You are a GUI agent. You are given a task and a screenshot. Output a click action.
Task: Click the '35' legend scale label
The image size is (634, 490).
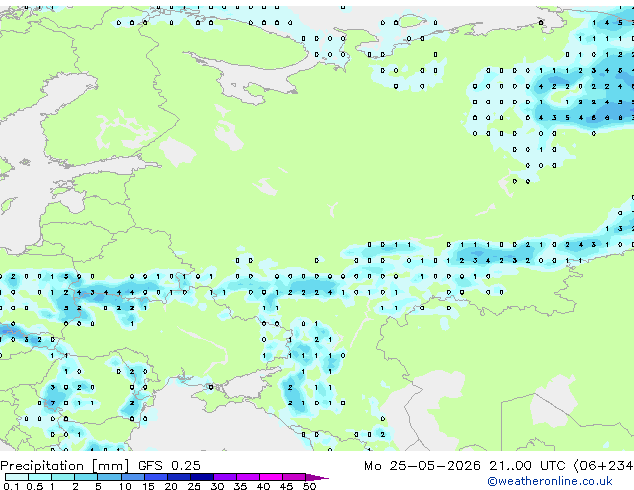pyautogui.click(x=240, y=486)
